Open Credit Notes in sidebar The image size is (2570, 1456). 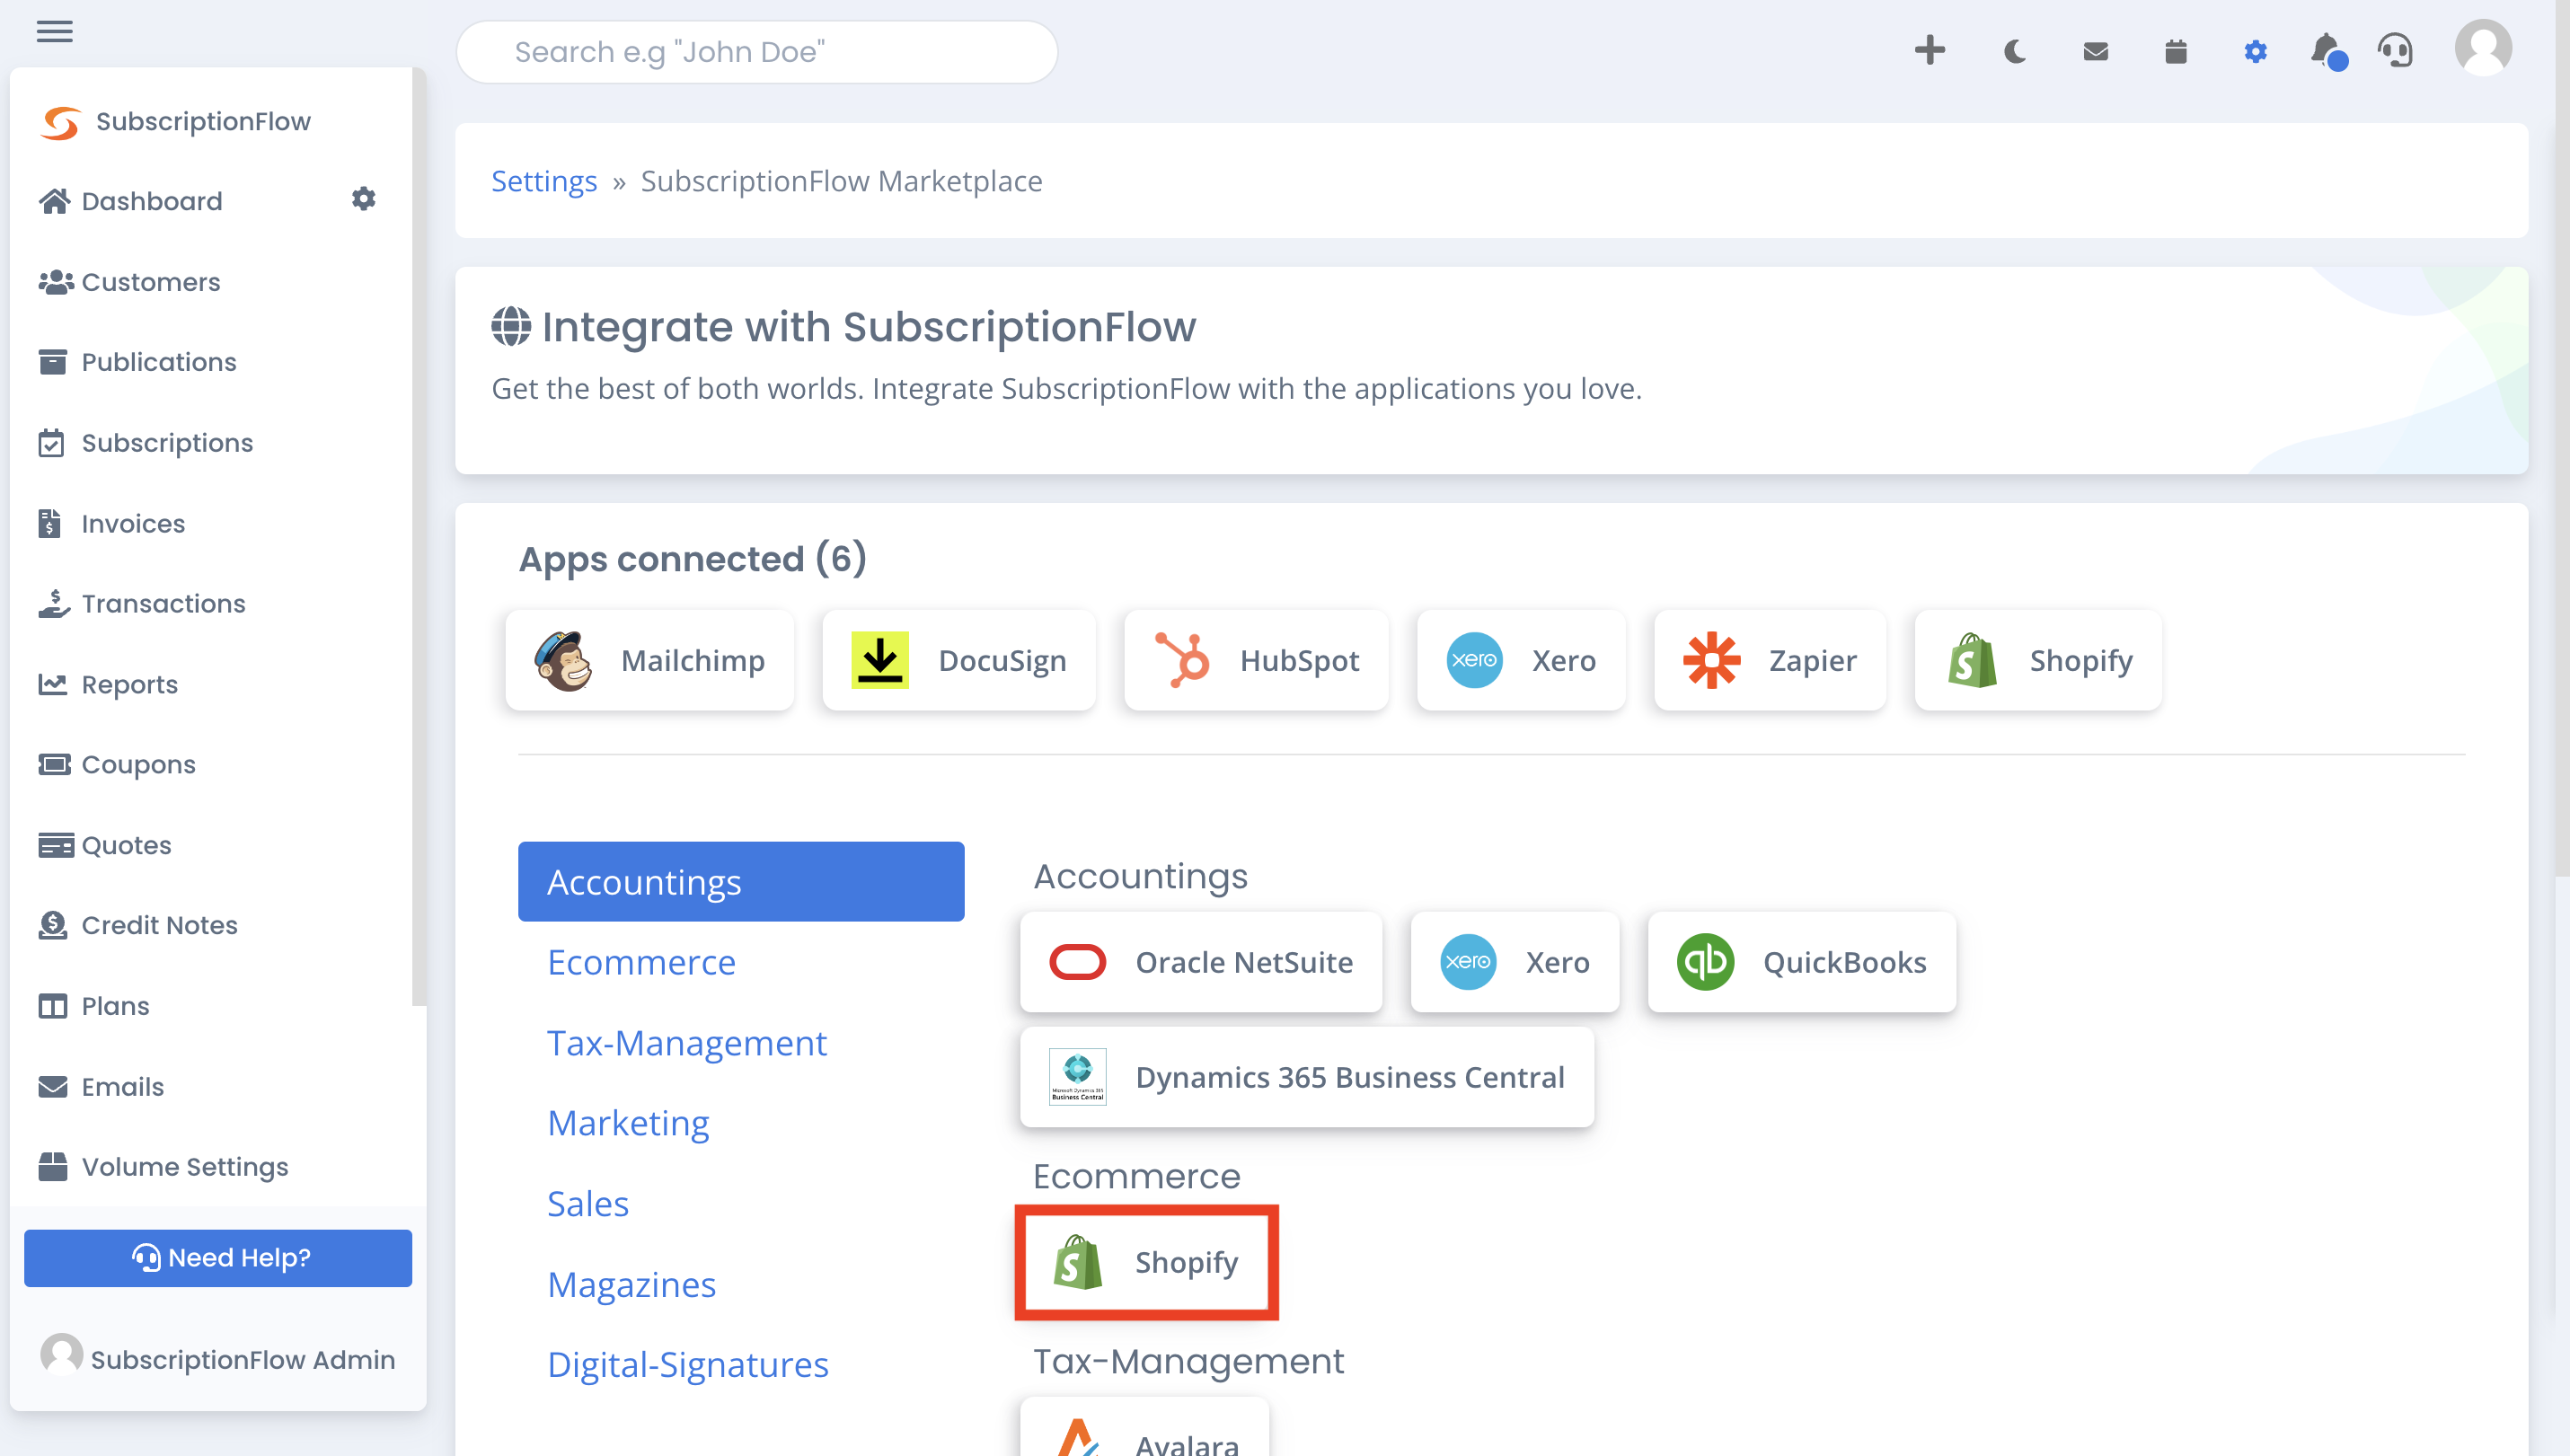click(x=138, y=926)
